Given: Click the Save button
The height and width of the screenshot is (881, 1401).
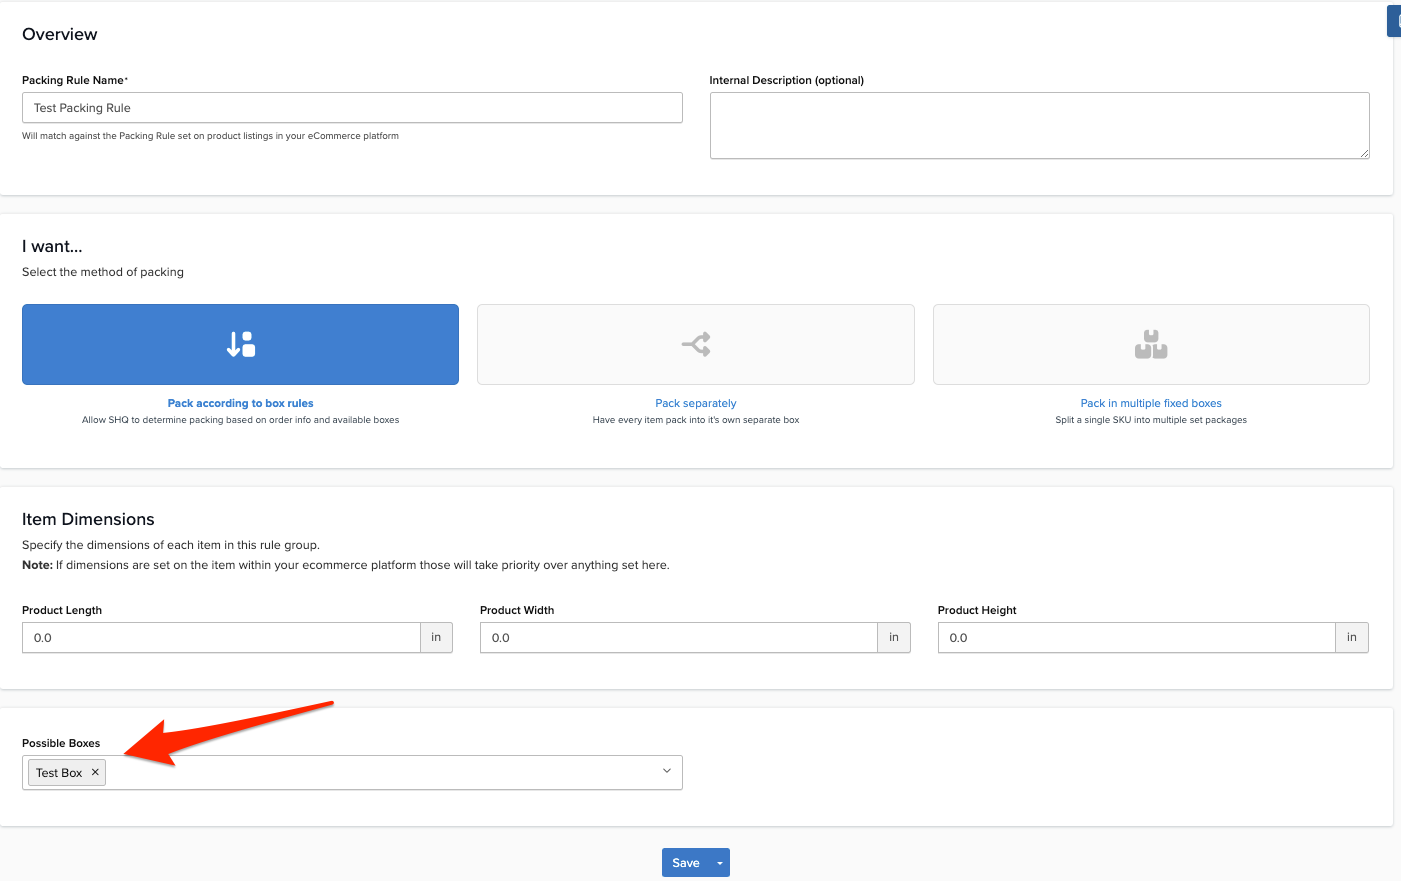Looking at the screenshot, I should coord(686,863).
